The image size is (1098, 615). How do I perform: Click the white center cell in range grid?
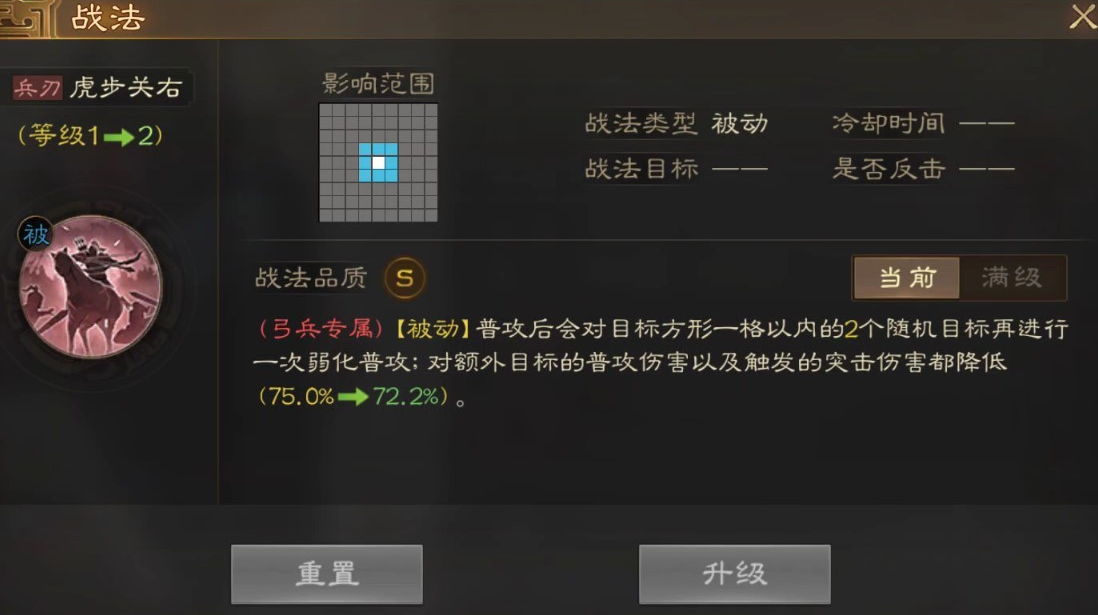coord(378,163)
